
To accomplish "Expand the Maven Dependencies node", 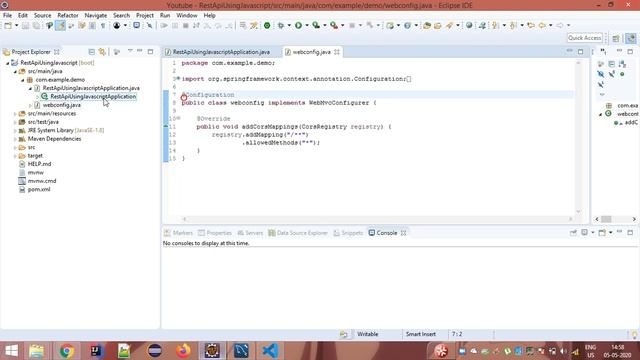I will click(x=15, y=139).
